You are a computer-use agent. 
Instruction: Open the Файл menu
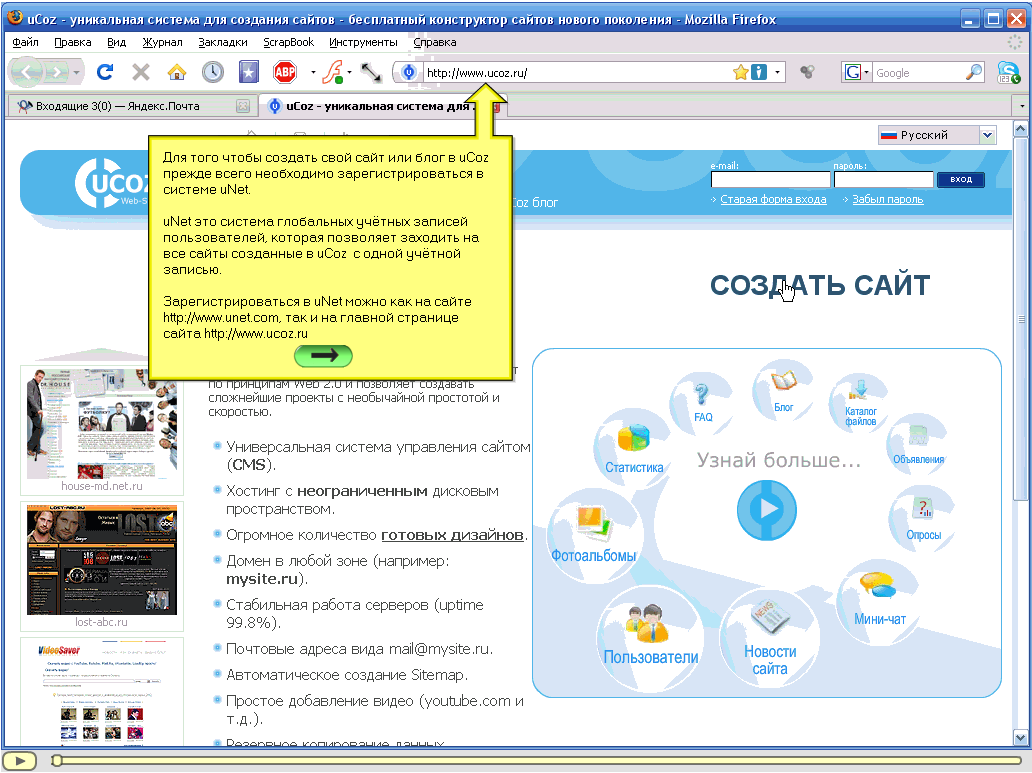[x=25, y=42]
